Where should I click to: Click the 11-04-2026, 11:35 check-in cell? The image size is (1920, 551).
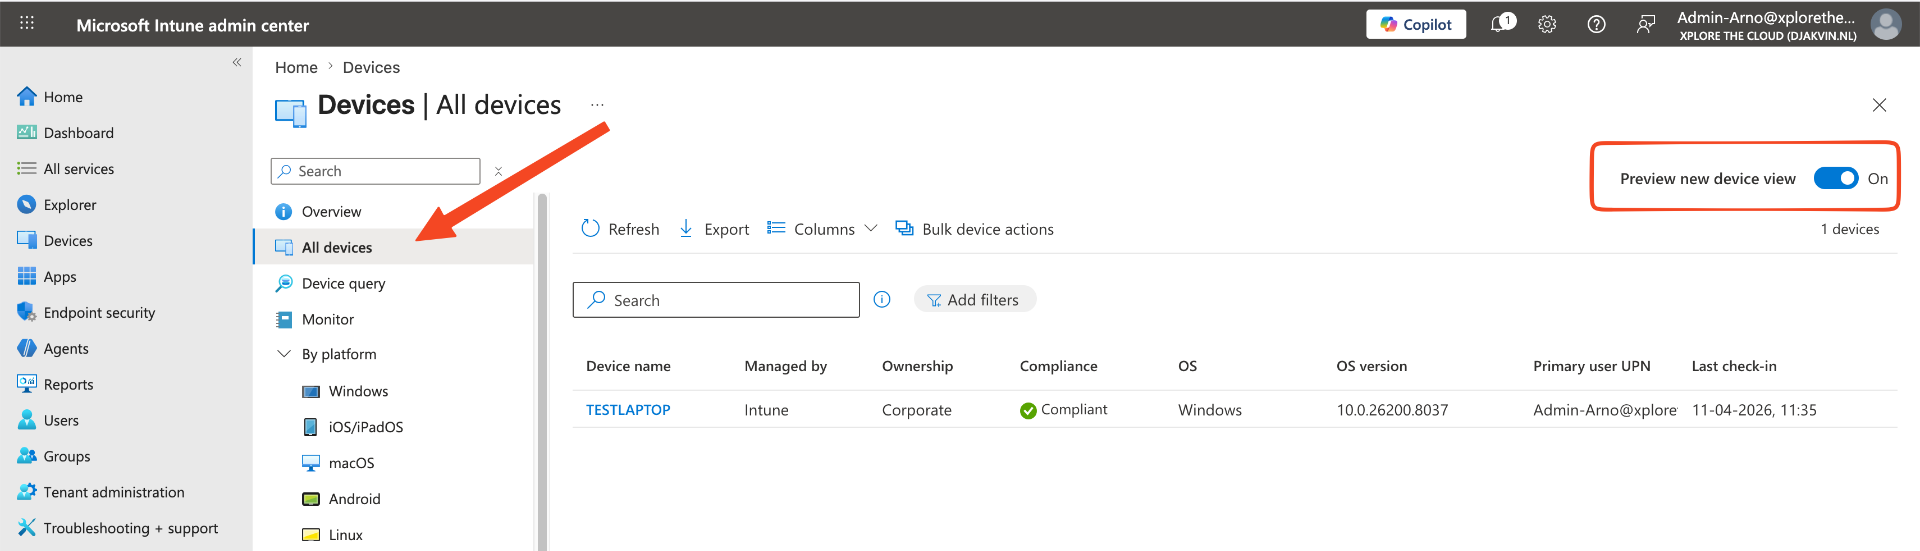(1754, 410)
